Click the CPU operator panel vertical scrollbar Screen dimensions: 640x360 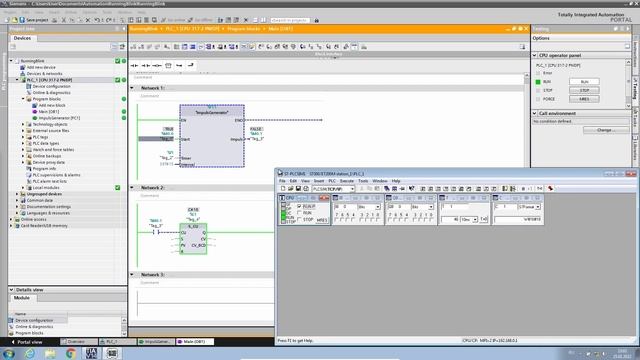pyautogui.click(x=628, y=84)
